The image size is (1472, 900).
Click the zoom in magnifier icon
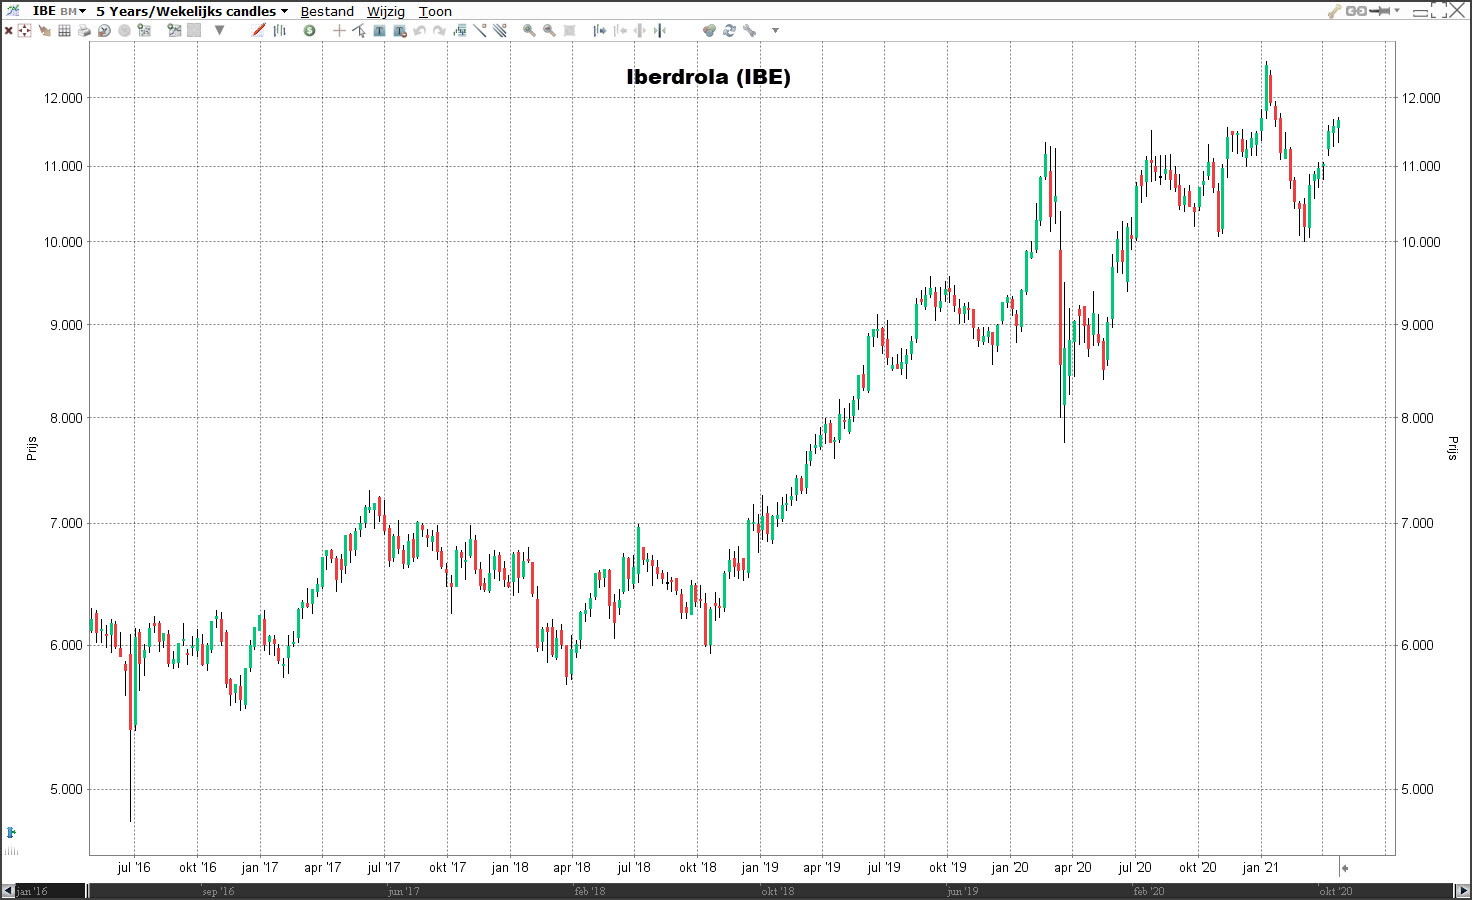pos(529,31)
